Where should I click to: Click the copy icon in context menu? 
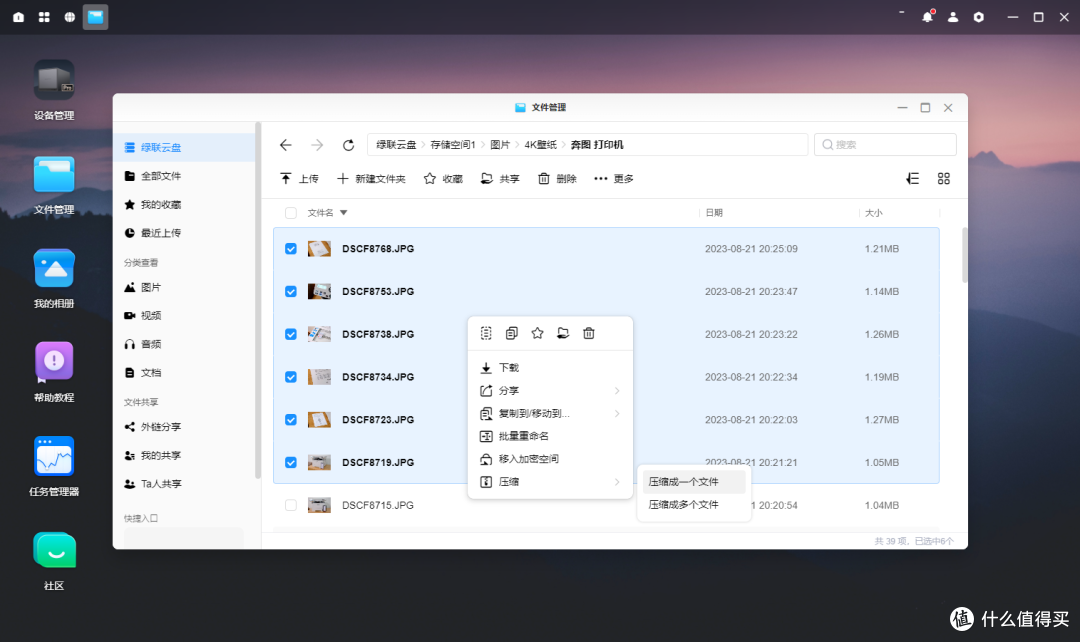tap(512, 333)
